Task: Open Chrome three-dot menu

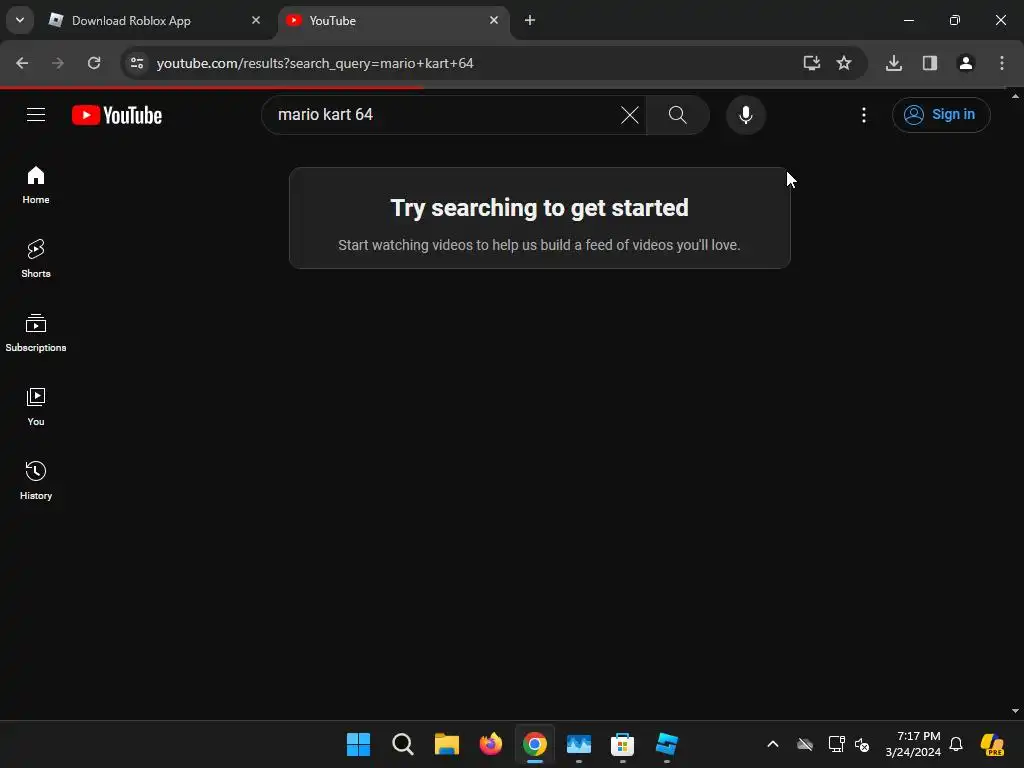Action: coord(1002,63)
